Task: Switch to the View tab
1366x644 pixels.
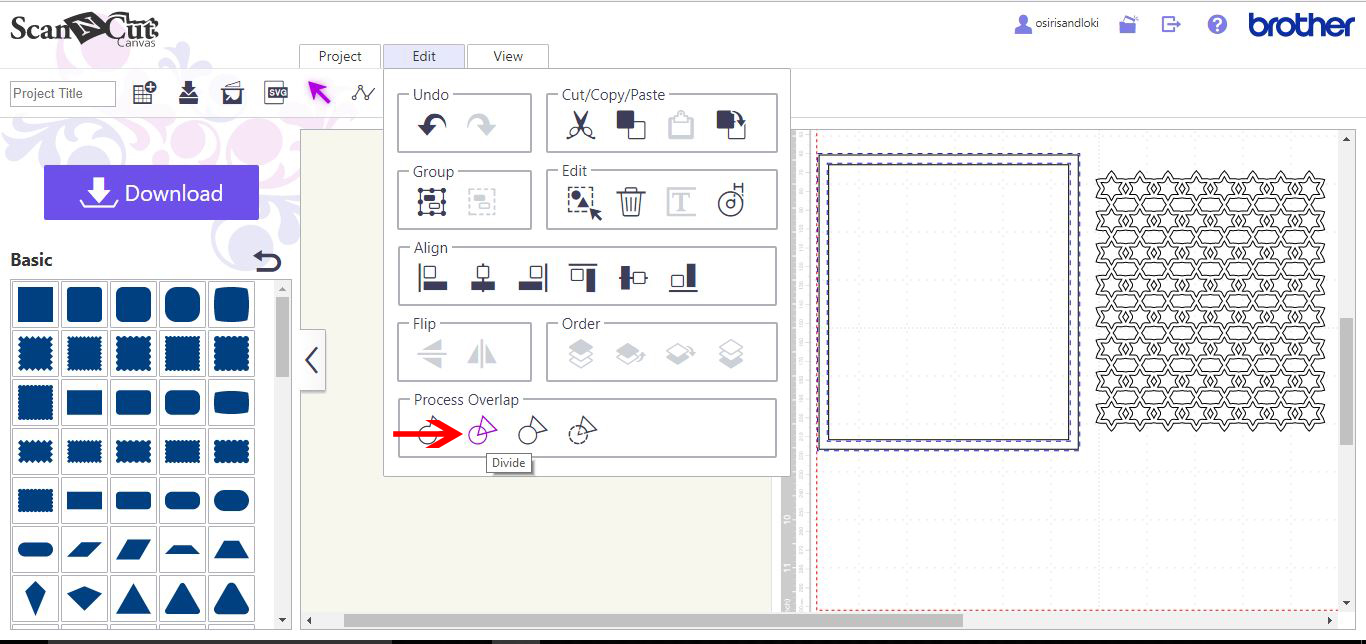Action: pyautogui.click(x=507, y=56)
